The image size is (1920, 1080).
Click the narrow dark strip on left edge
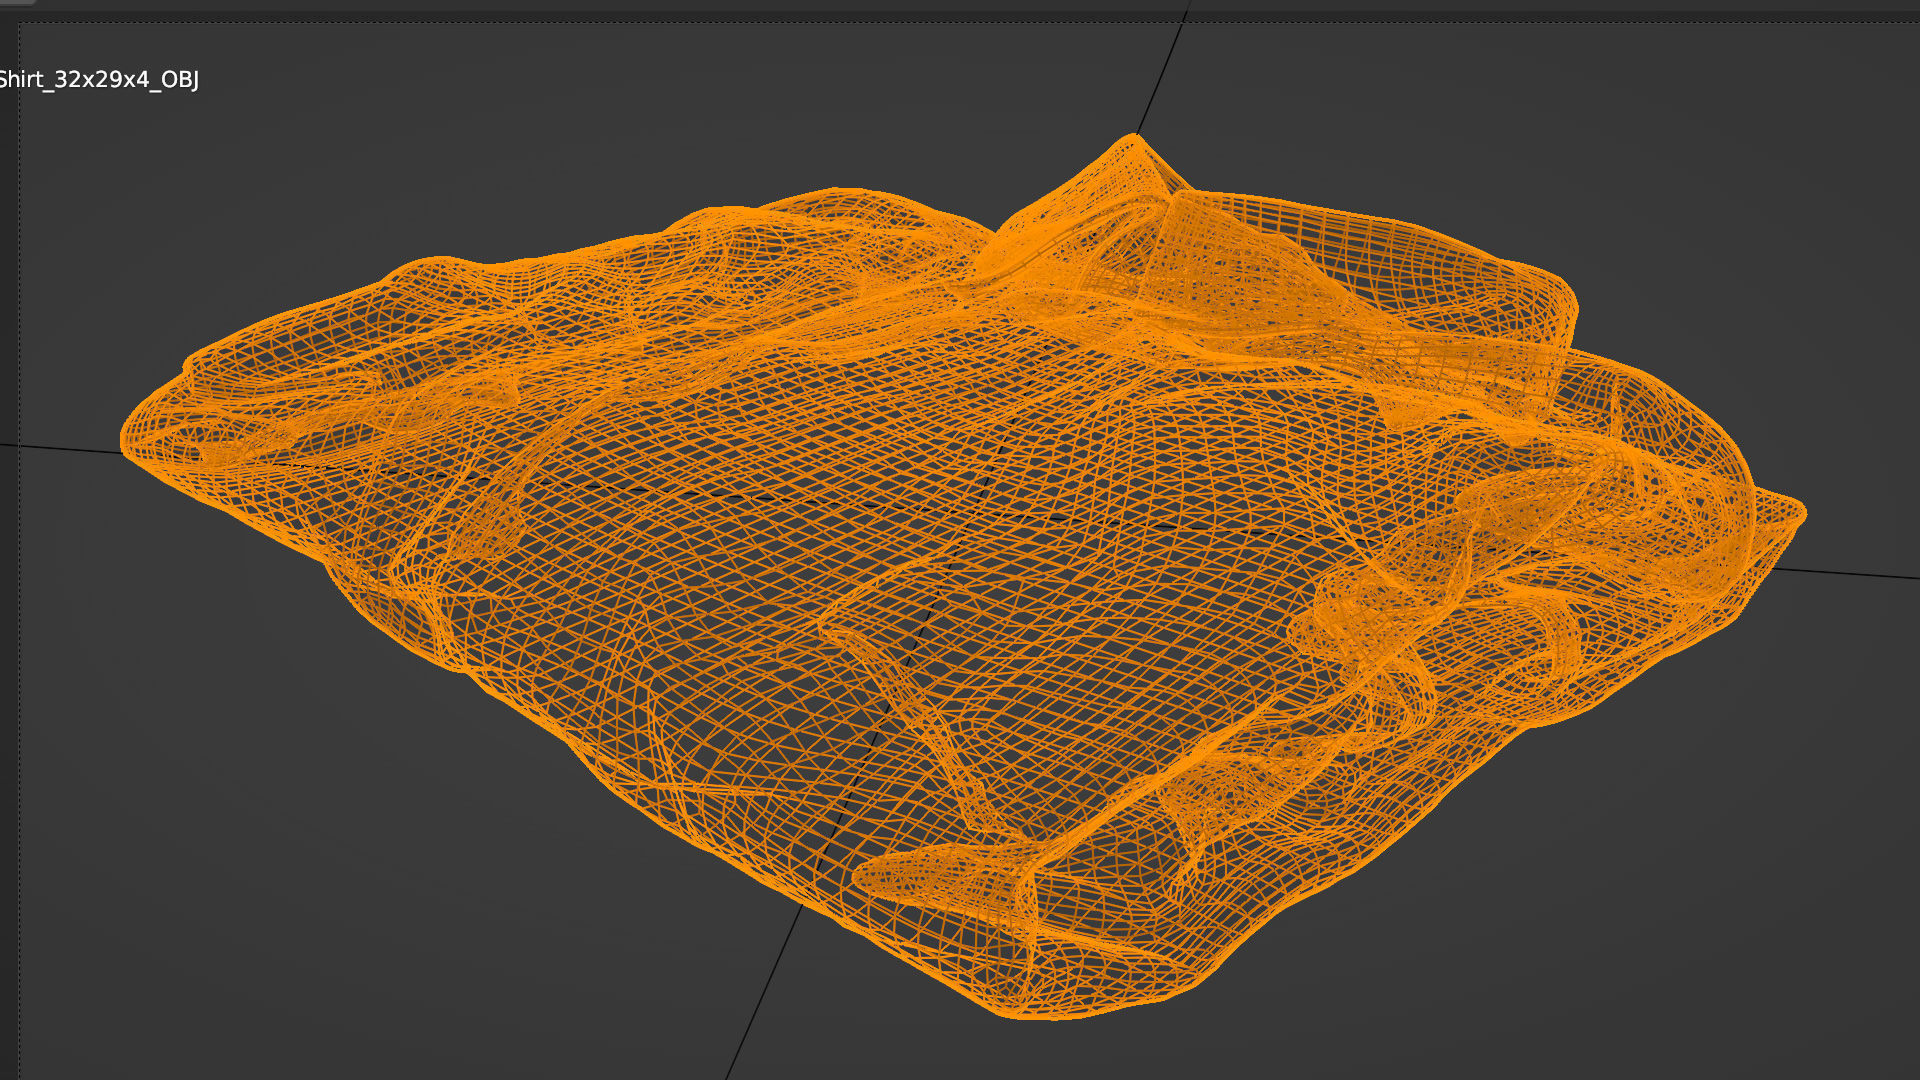[x=8, y=600]
